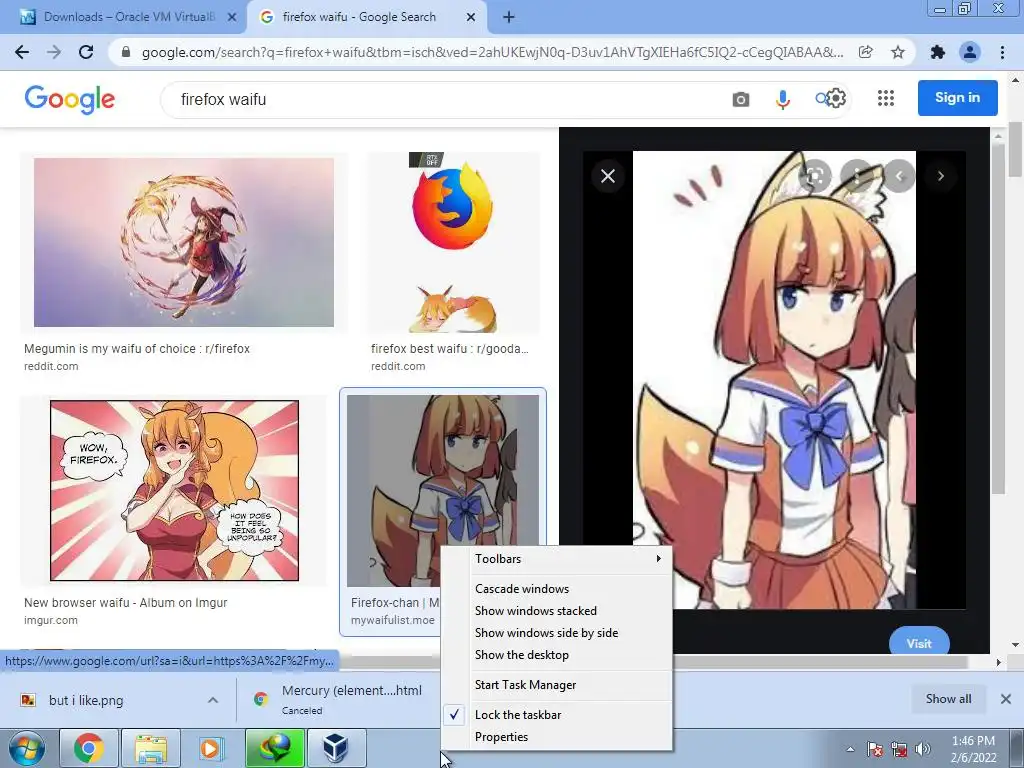Screen dimensions: 1024x768
Task: Bookmark this page with the star icon
Action: click(x=898, y=52)
